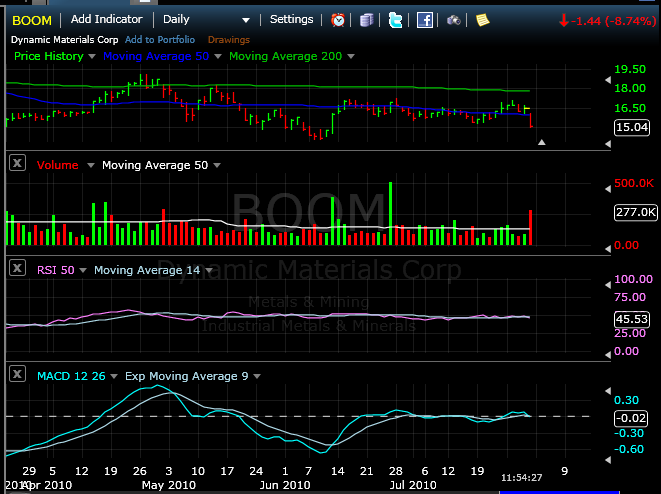Screen dimensions: 661x494
Task: Close the Volume indicator panel
Action: (x=17, y=164)
